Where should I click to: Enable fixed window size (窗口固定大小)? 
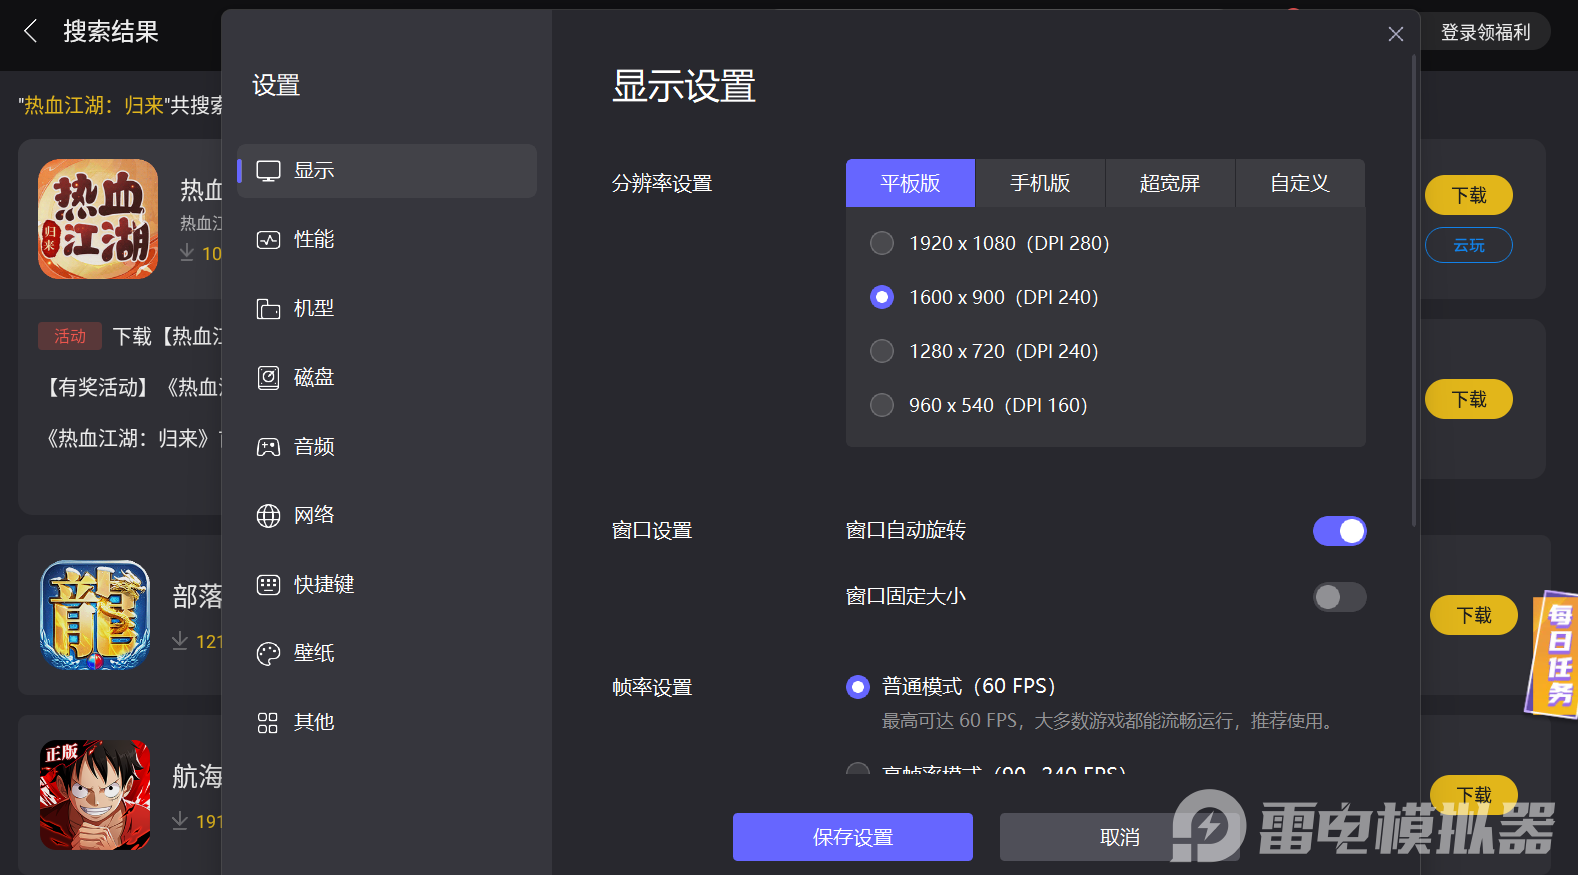click(1339, 597)
